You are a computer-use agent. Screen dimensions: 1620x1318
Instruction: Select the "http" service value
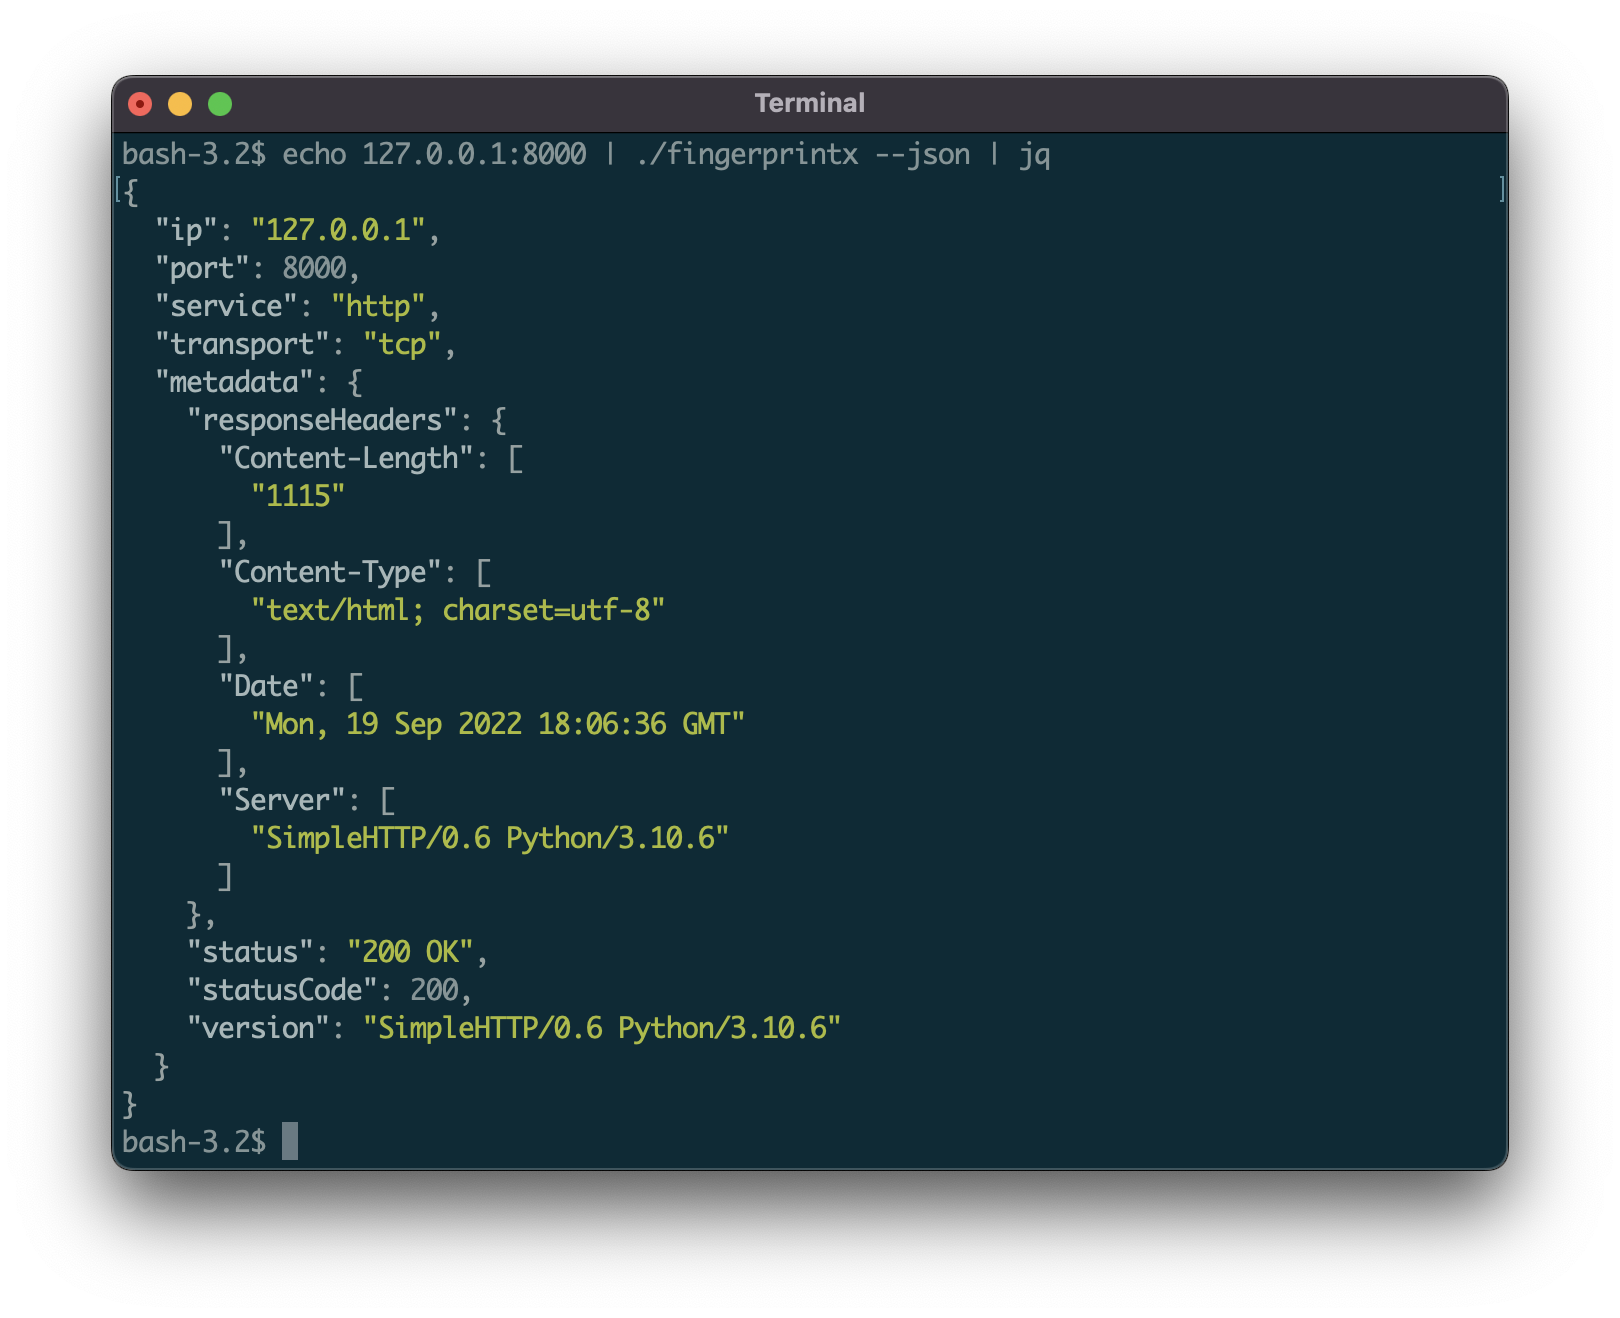point(378,306)
